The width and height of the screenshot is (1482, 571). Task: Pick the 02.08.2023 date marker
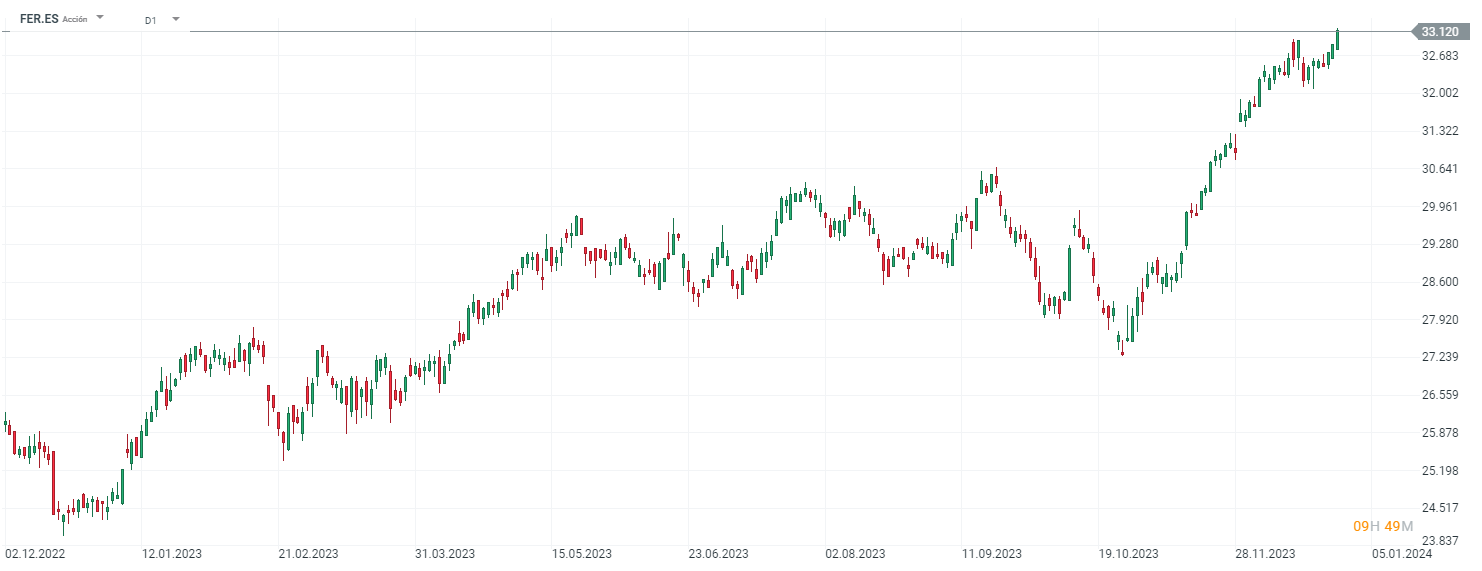(x=855, y=553)
